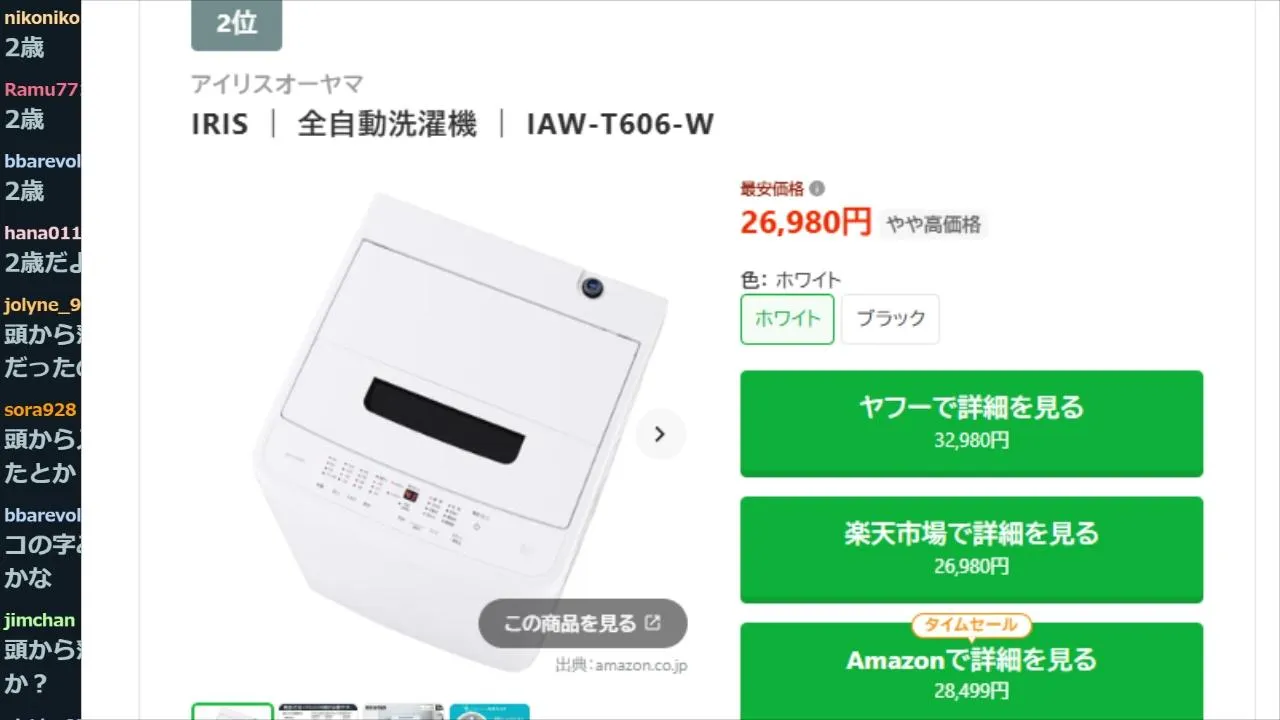This screenshot has height=720, width=1280.
Task: Click the info icon beside 最安価格
Action: [817, 188]
